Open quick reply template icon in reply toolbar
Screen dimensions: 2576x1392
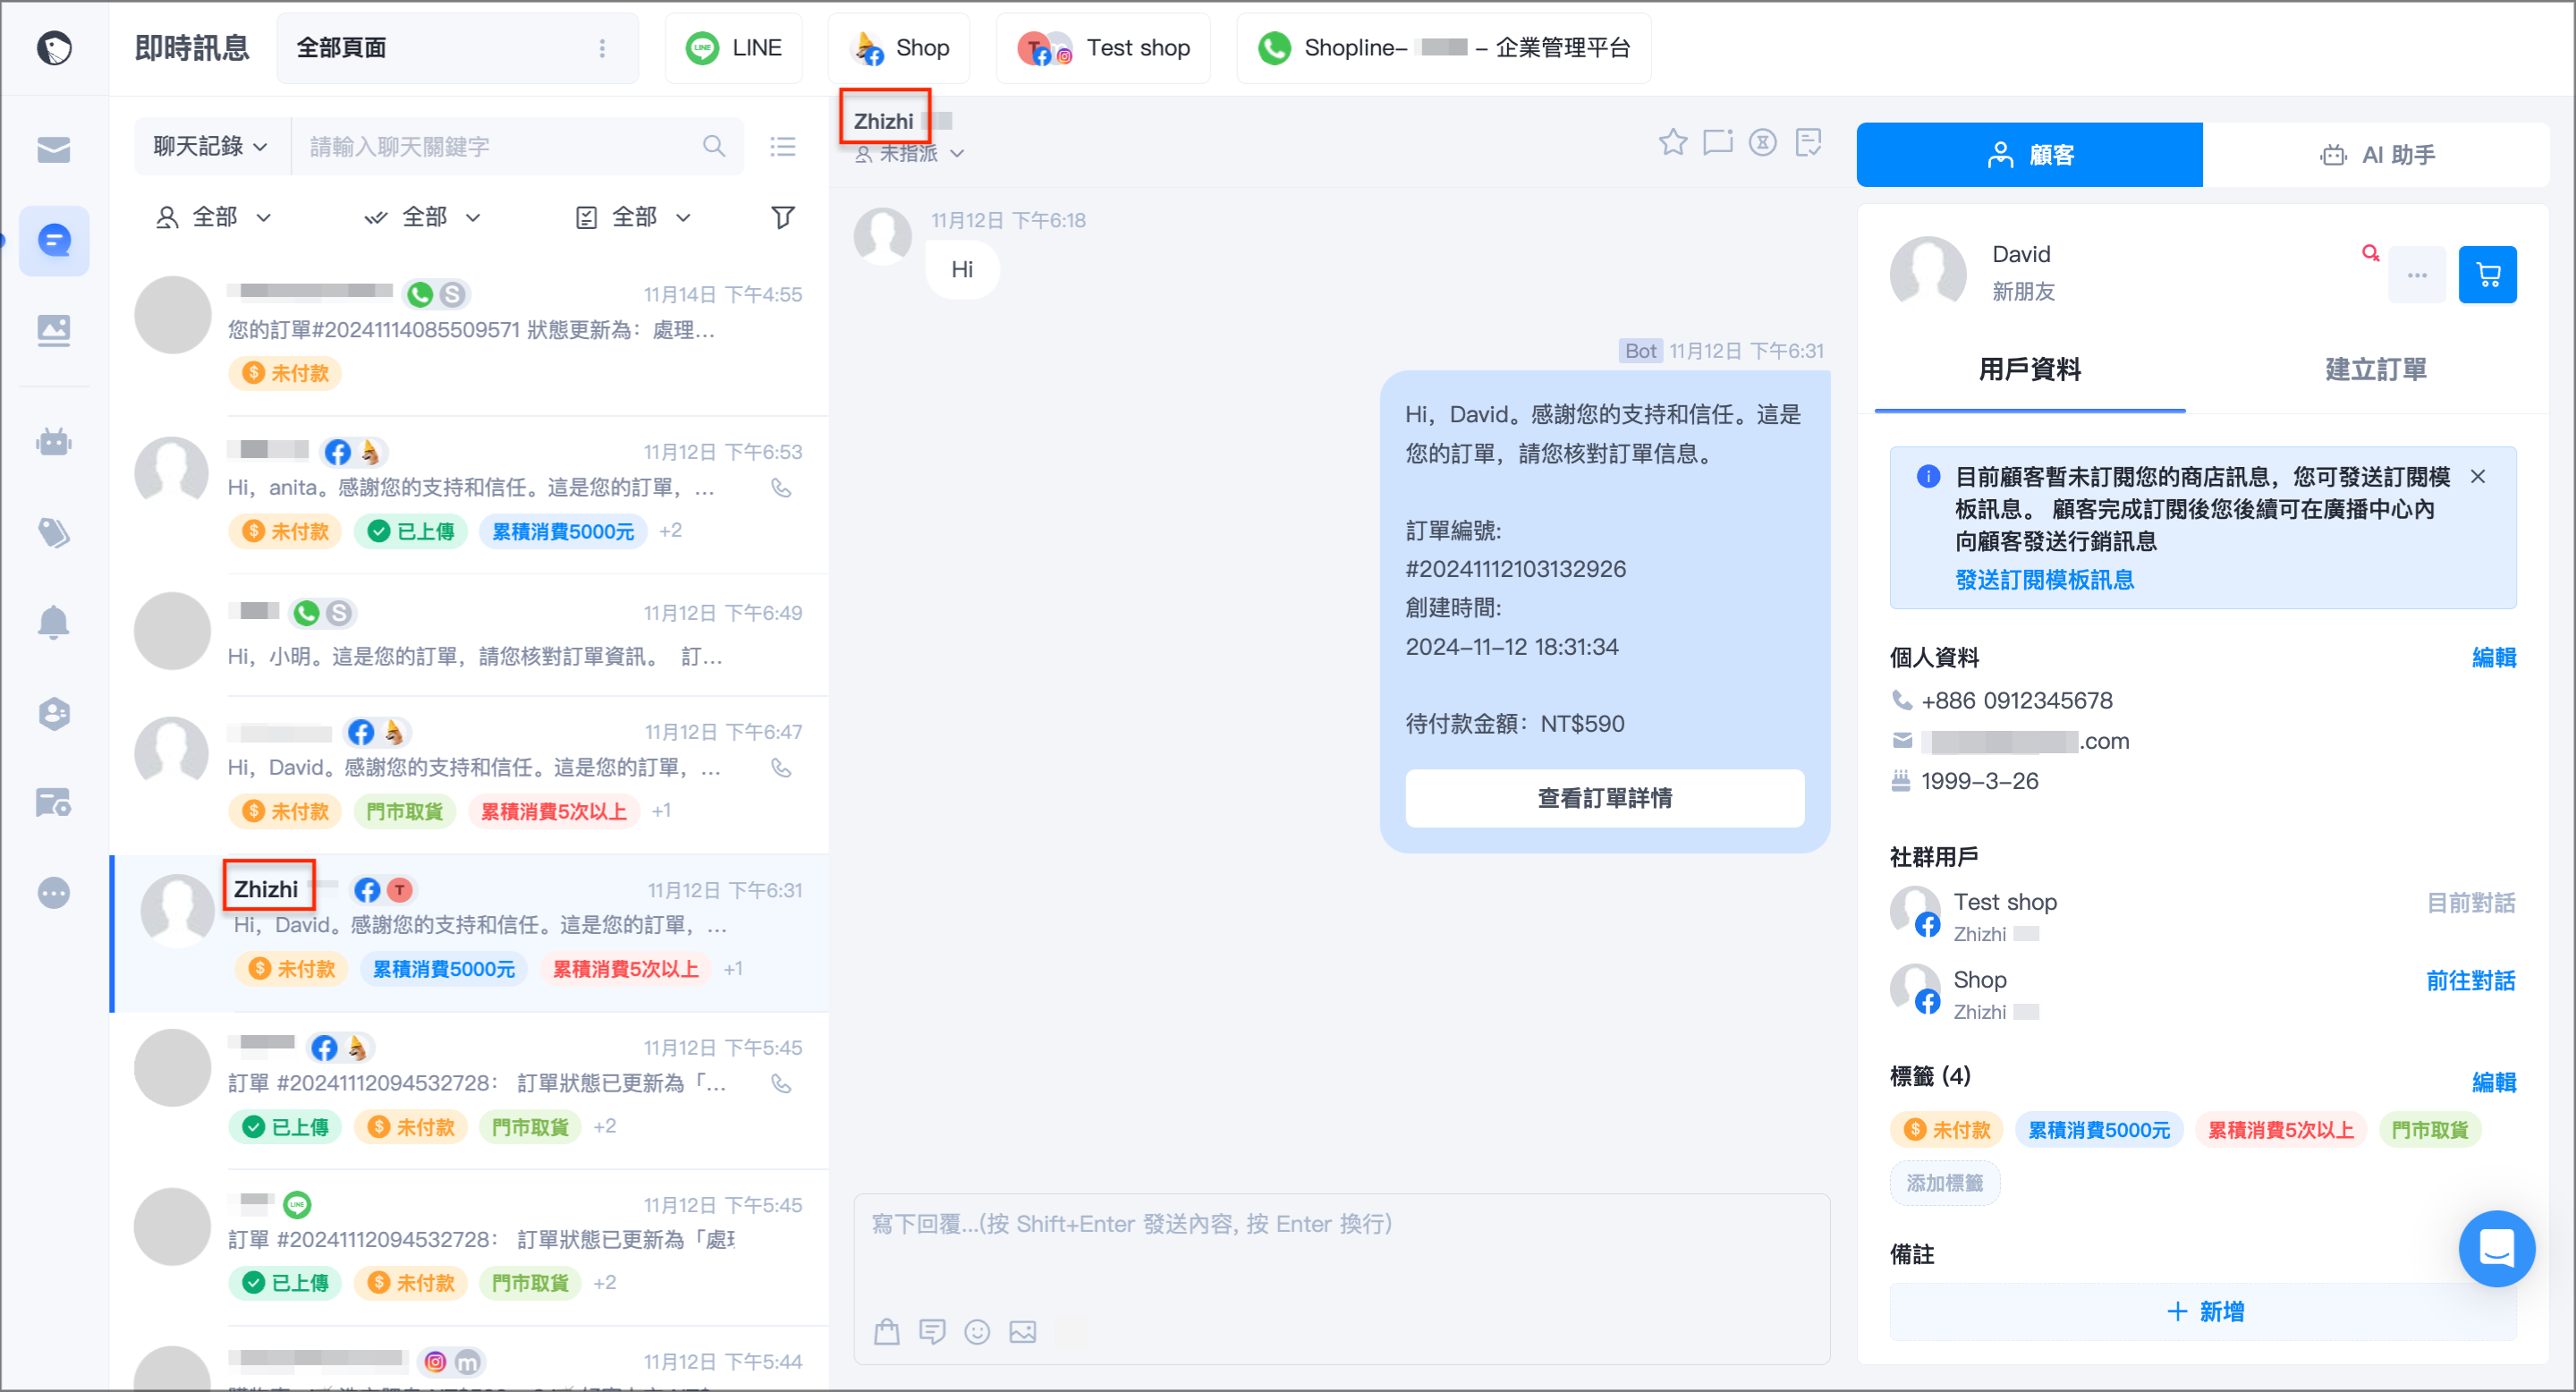(x=932, y=1331)
